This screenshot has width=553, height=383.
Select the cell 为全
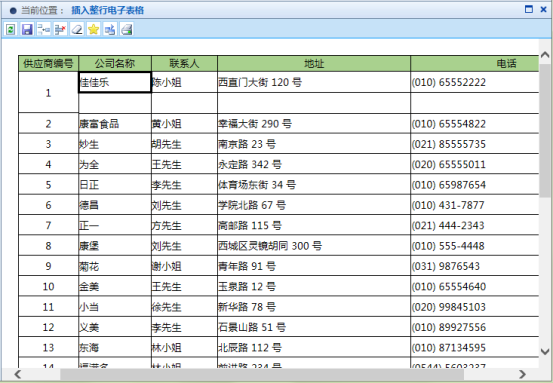pos(115,164)
